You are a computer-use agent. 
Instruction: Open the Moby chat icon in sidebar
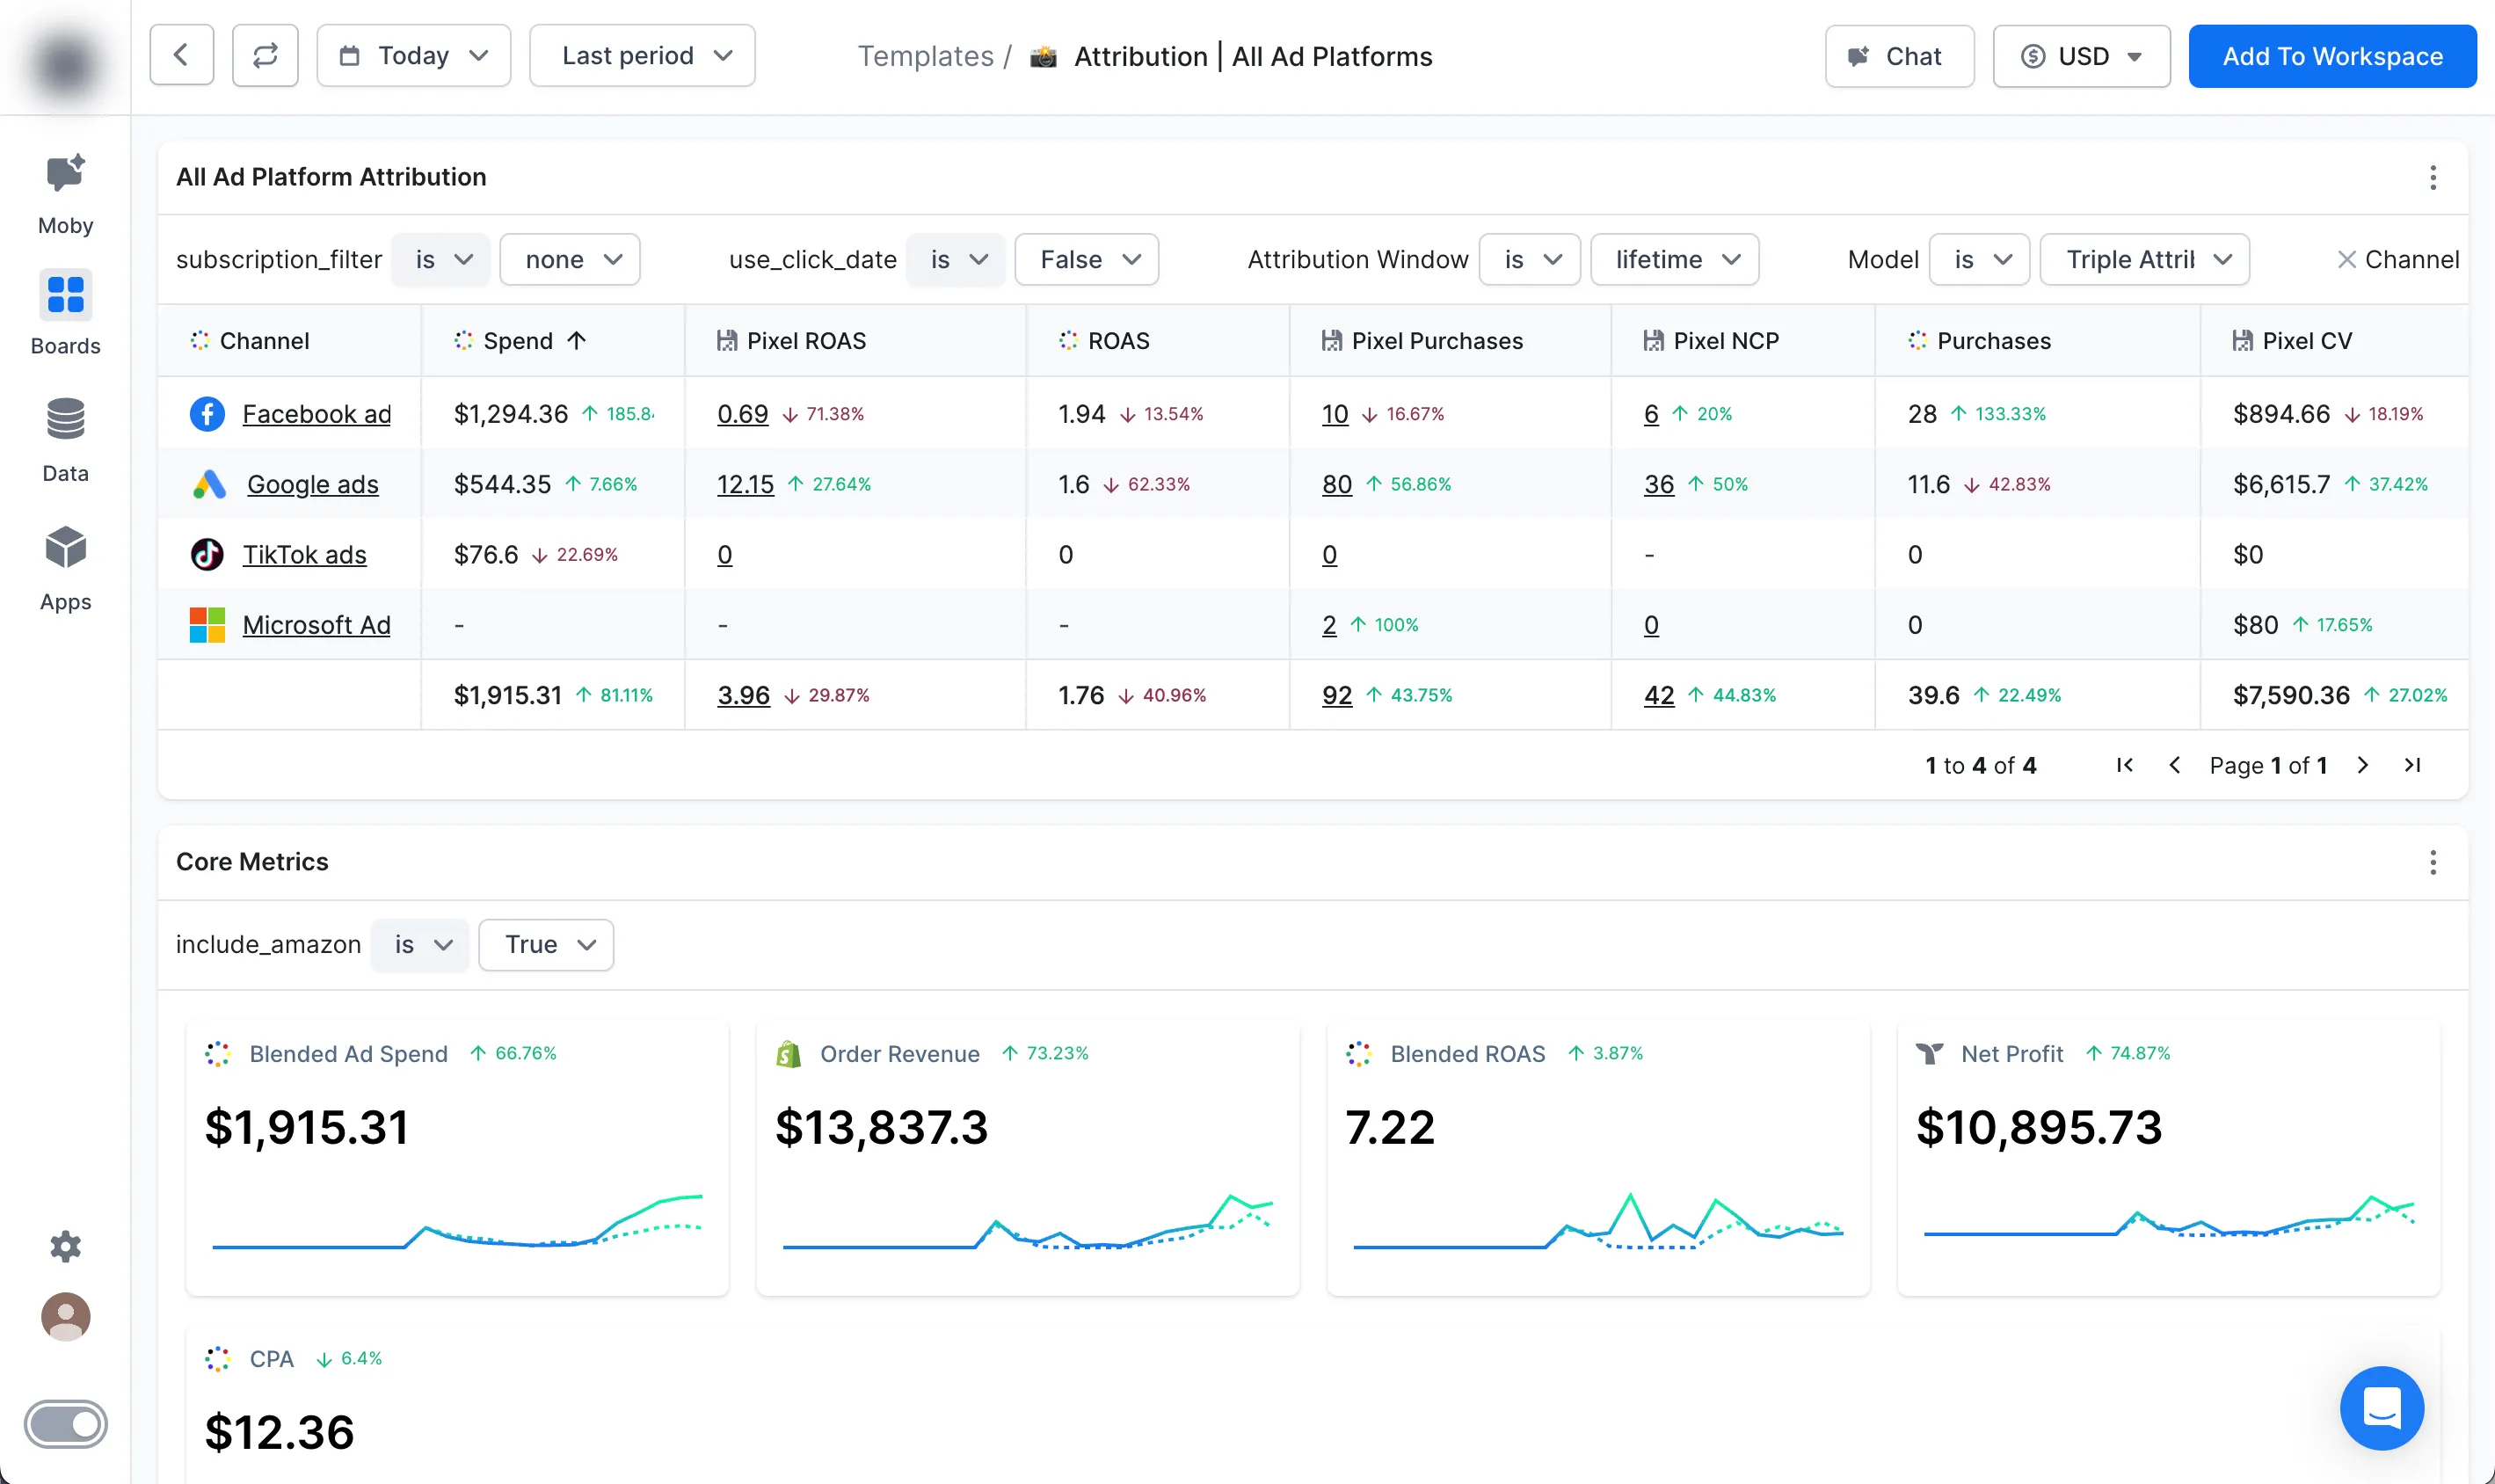(65, 176)
